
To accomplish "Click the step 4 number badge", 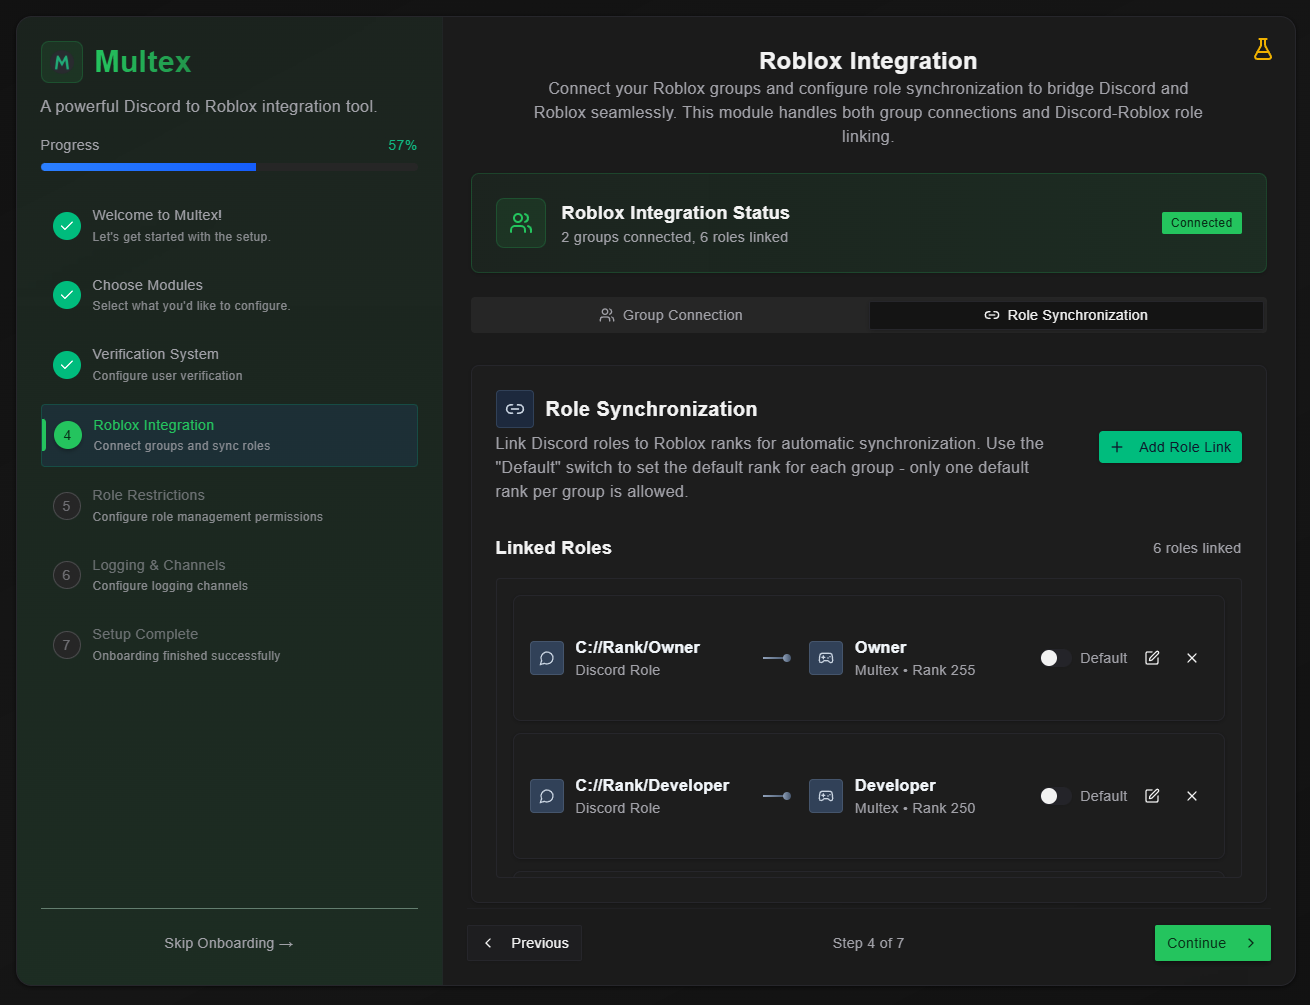I will pos(68,435).
